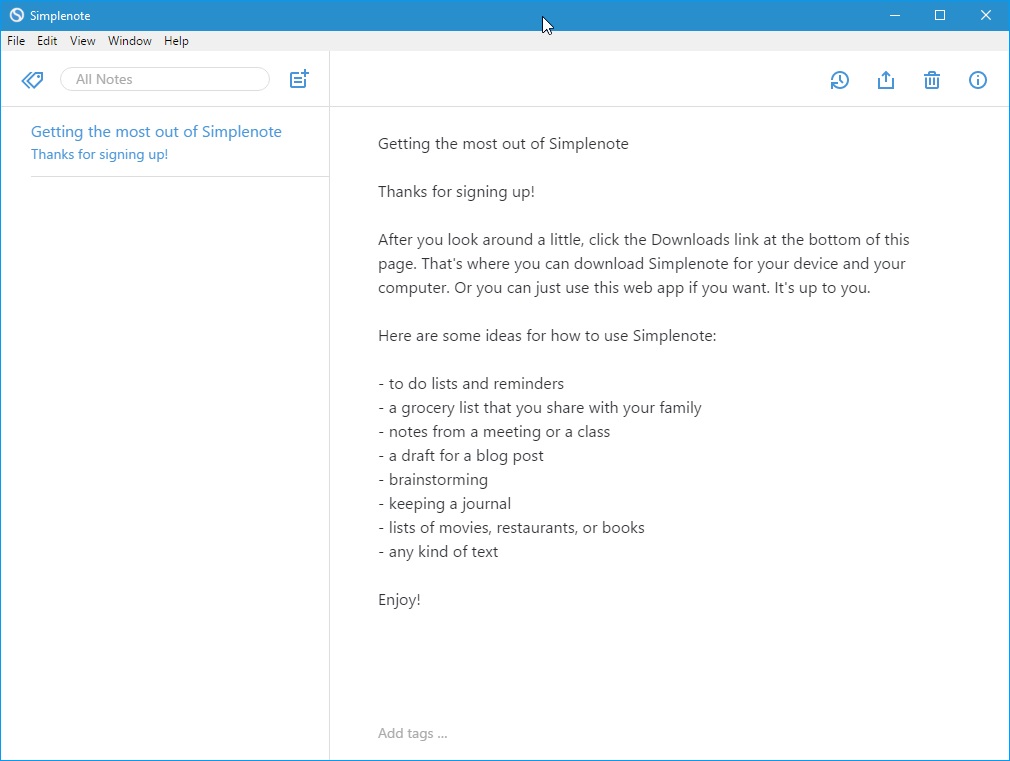Screen dimensions: 1010x761
Task: Open the Help menu
Action: point(176,41)
